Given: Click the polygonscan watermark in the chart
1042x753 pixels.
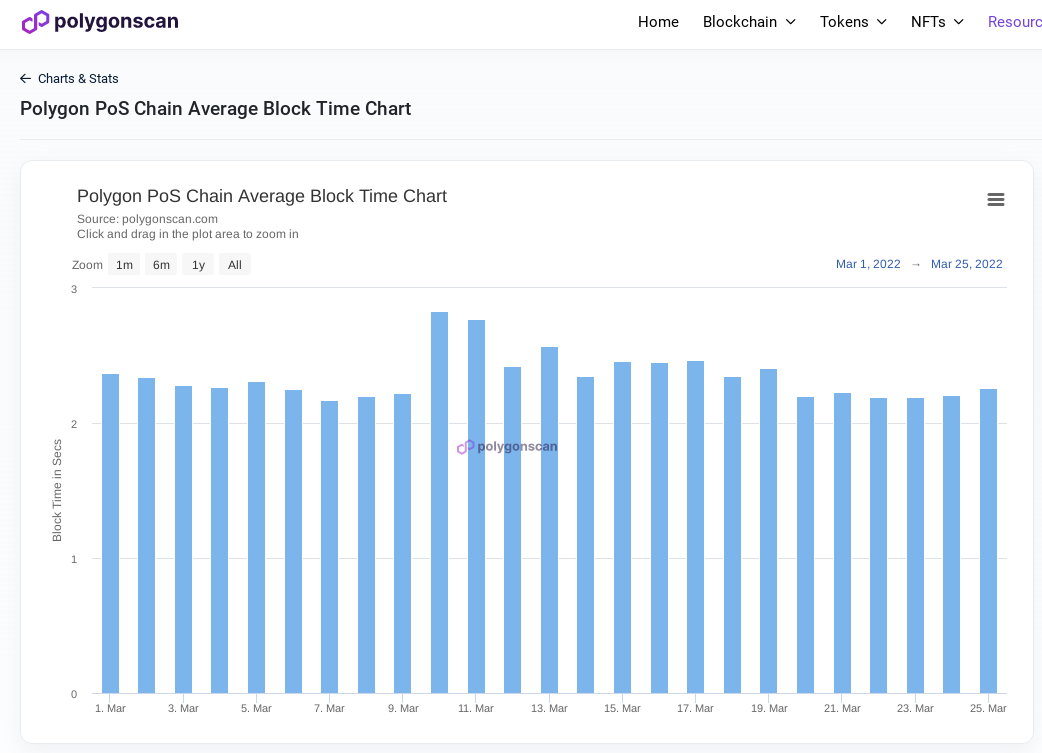Looking at the screenshot, I should coord(507,447).
